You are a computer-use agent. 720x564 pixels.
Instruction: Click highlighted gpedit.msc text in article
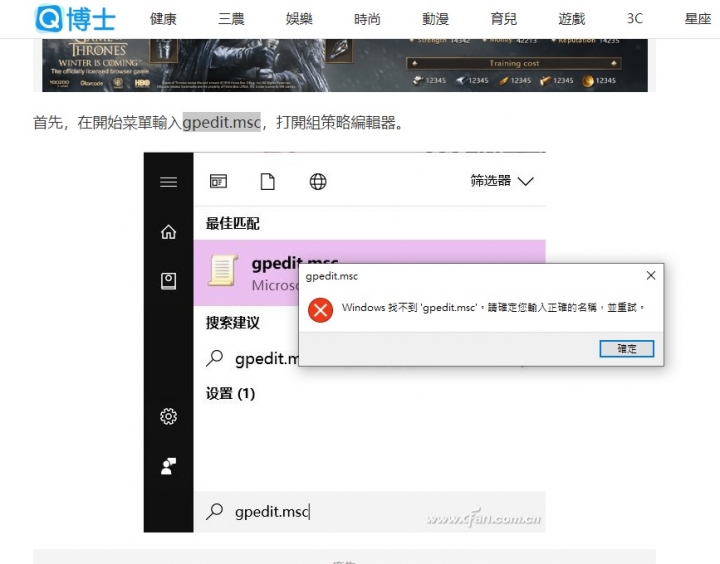pyautogui.click(x=222, y=122)
